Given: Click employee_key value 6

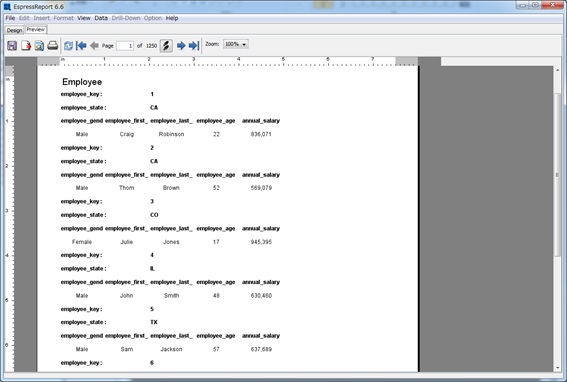Looking at the screenshot, I should [152, 362].
